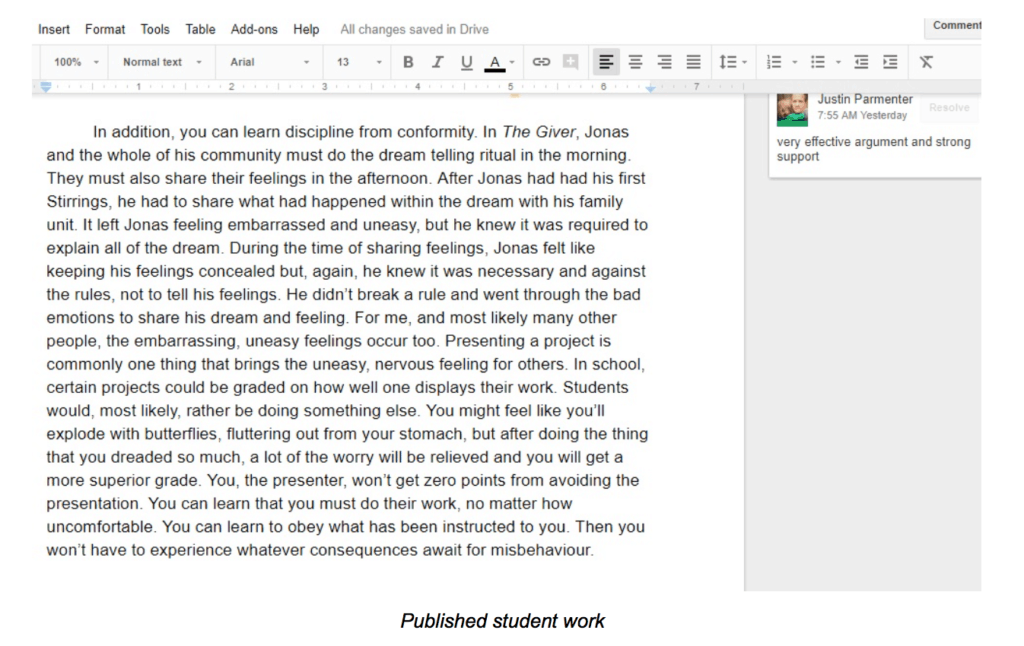Clear formatting with the Tx icon
This screenshot has height=646, width=1024.
click(x=926, y=62)
